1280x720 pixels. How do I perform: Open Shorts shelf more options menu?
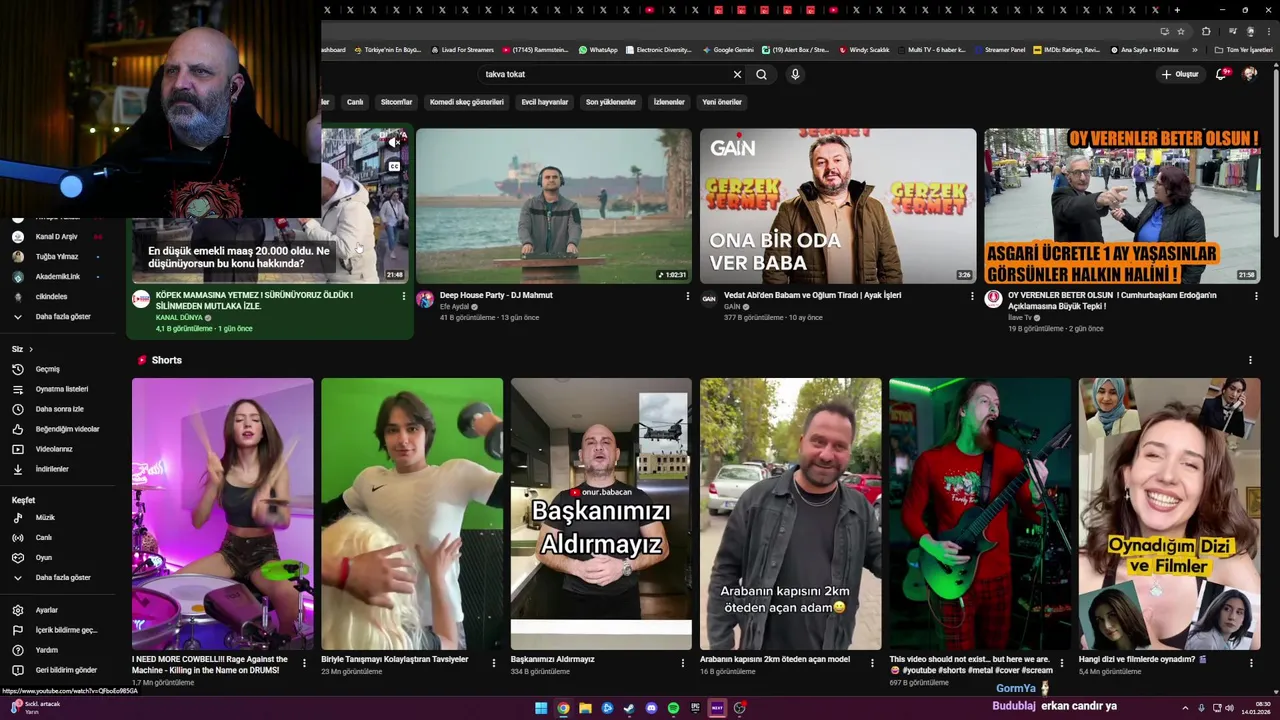pyautogui.click(x=1250, y=360)
